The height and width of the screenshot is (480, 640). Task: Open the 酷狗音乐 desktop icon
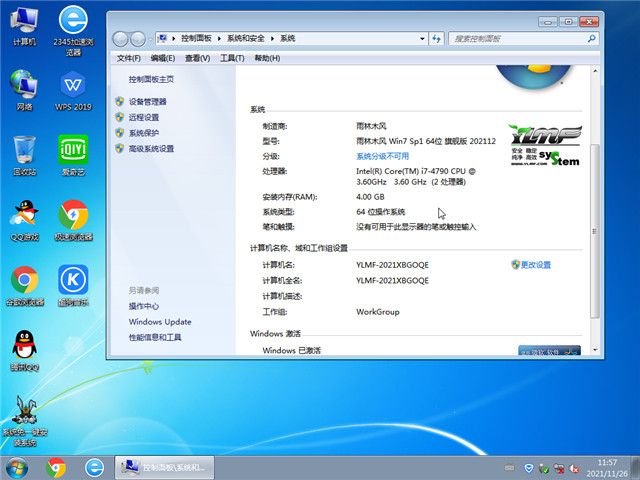point(73,286)
